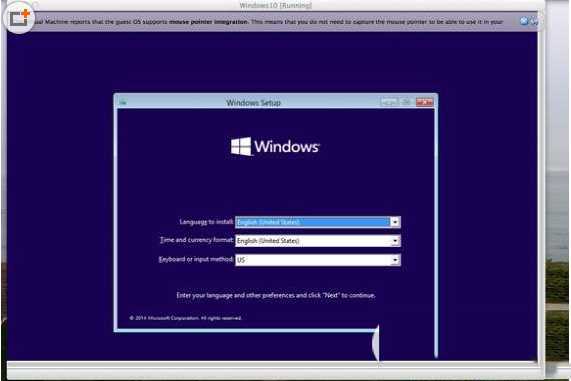Click the mouse pointer integration message text
This screenshot has width=571, height=381.
pyautogui.click(x=269, y=21)
